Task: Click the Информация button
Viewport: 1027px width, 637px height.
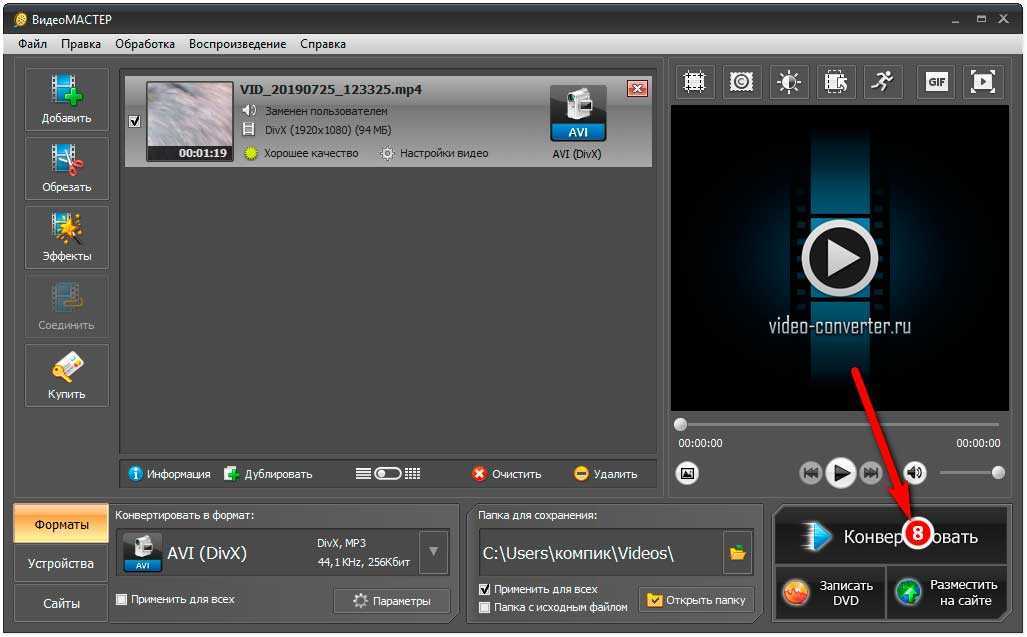Action: 170,473
